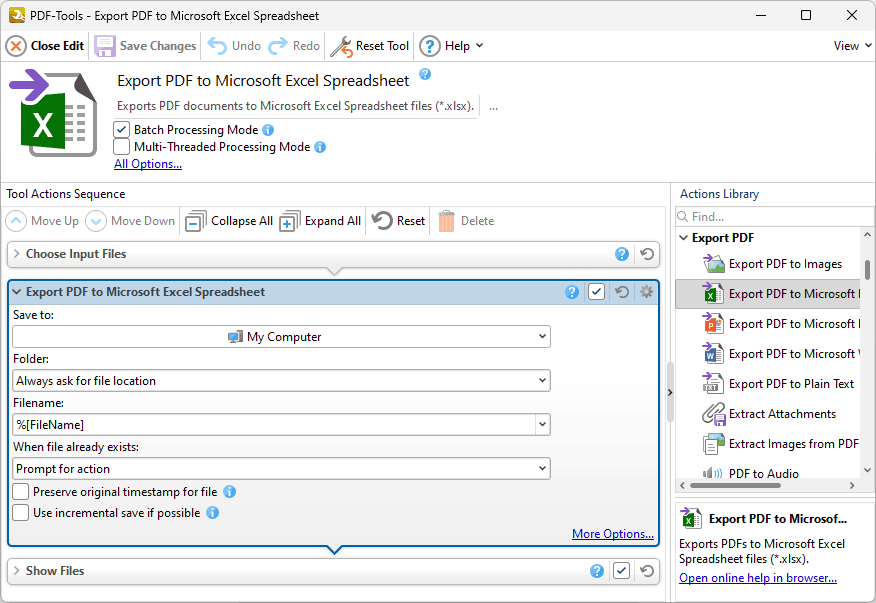The width and height of the screenshot is (876, 603).
Task: Open the All Options link
Action: pos(148,164)
